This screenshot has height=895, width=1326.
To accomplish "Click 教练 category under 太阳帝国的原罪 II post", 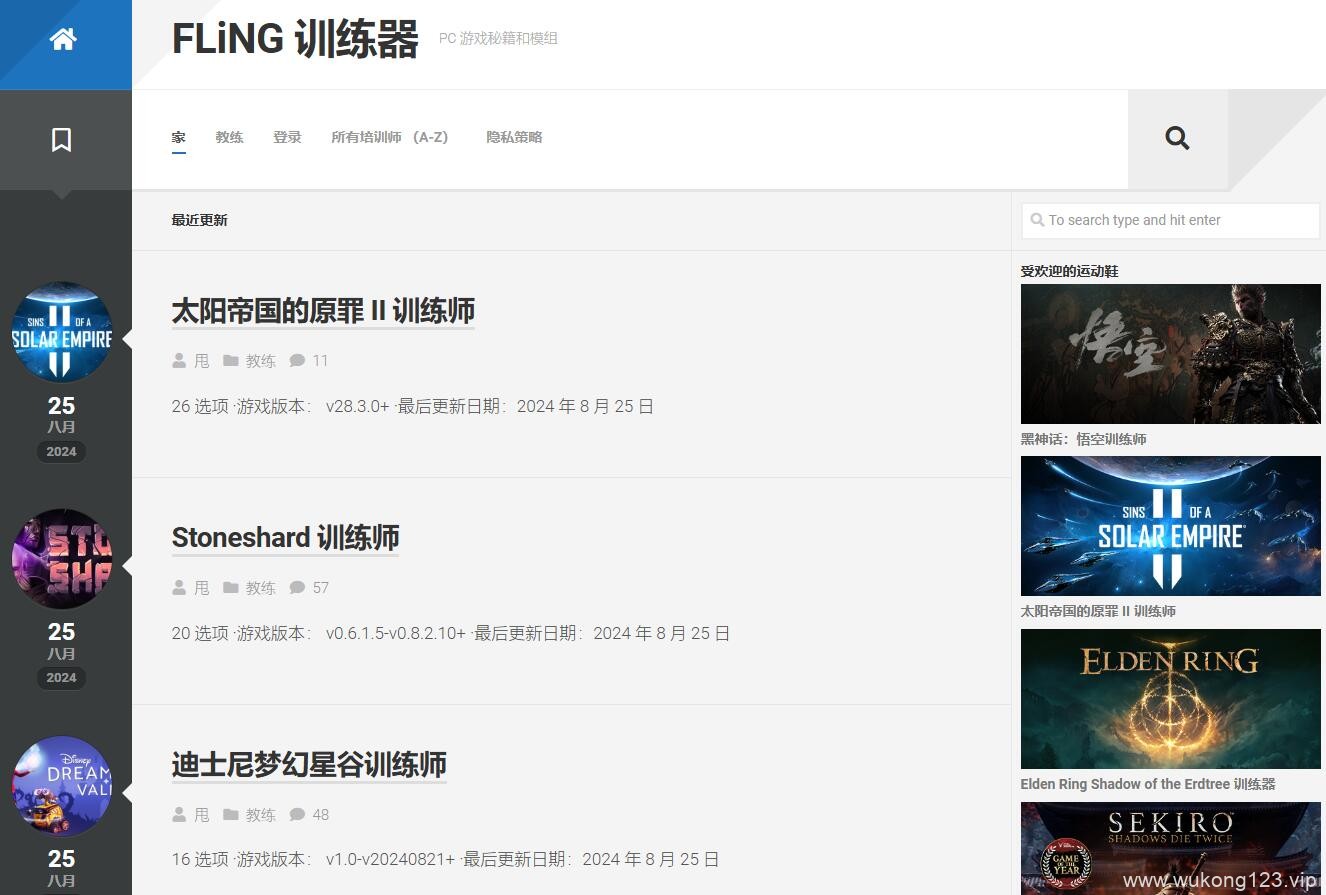I will click(260, 361).
